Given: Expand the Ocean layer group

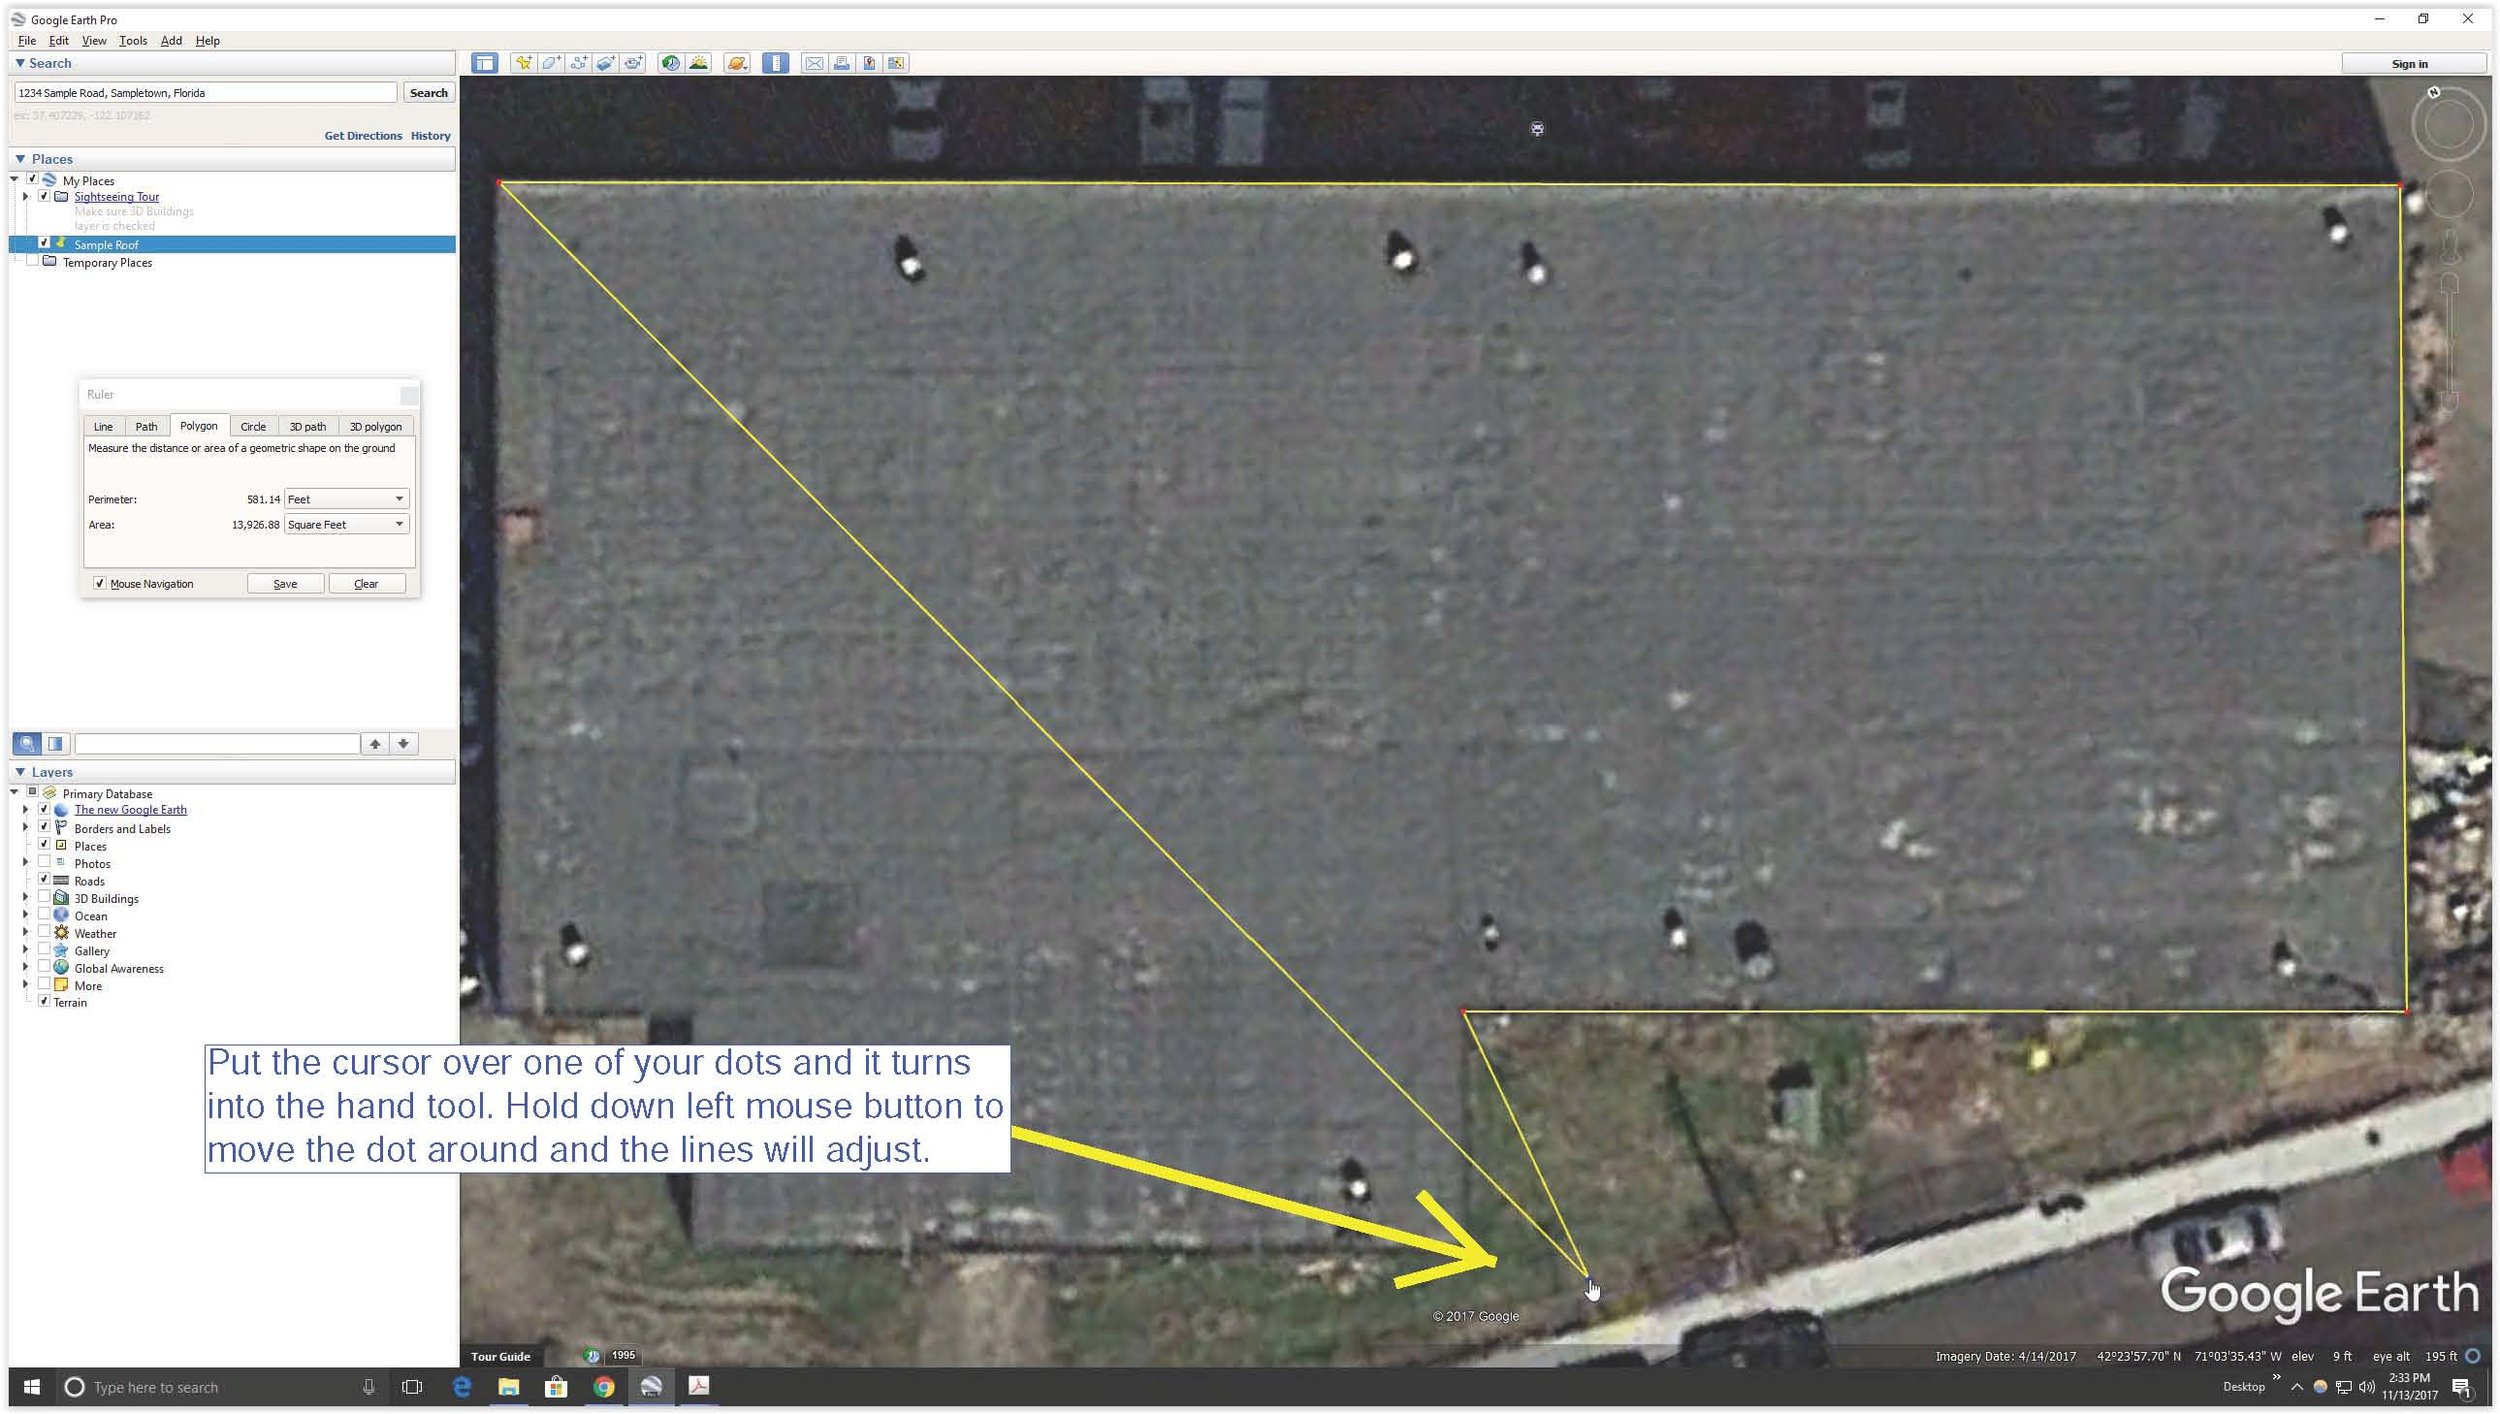Looking at the screenshot, I should (26, 915).
